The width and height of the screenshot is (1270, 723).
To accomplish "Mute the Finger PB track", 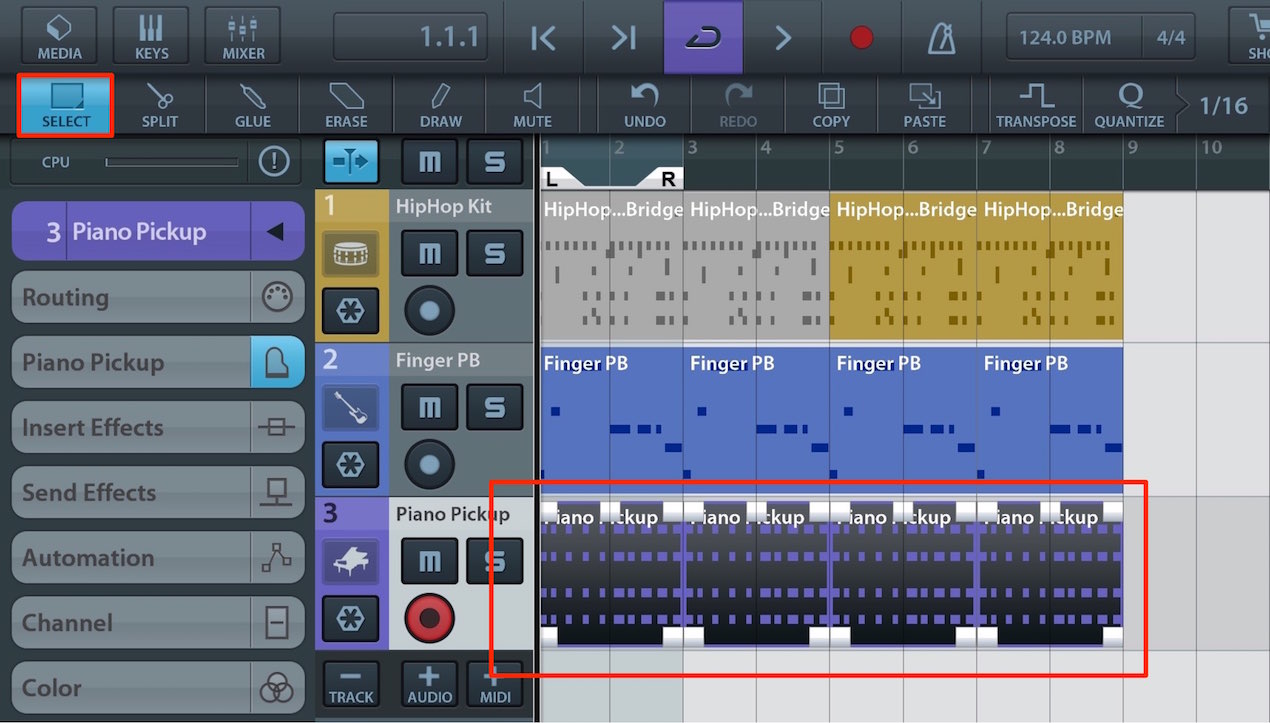I will click(429, 408).
